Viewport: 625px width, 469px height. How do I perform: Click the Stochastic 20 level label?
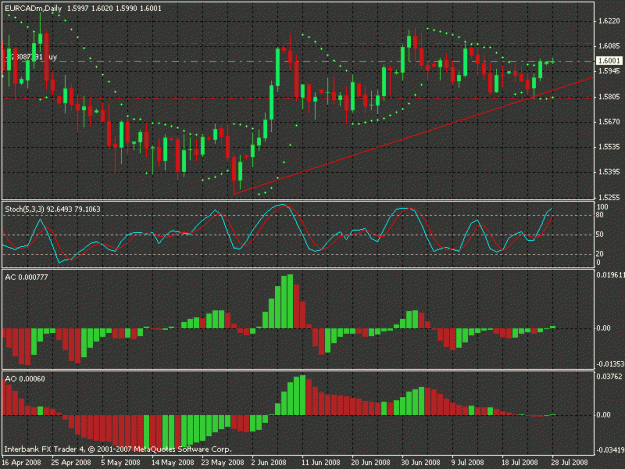tap(599, 254)
